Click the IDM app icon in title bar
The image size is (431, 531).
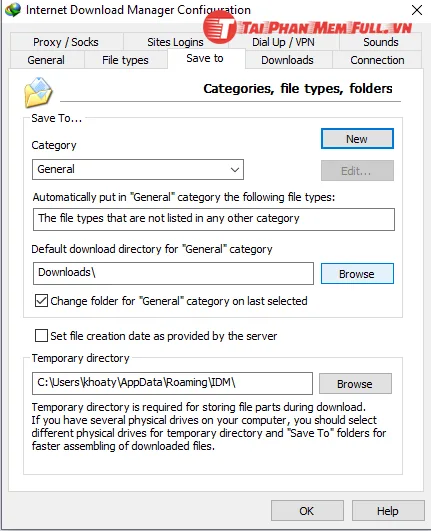coord(13,10)
